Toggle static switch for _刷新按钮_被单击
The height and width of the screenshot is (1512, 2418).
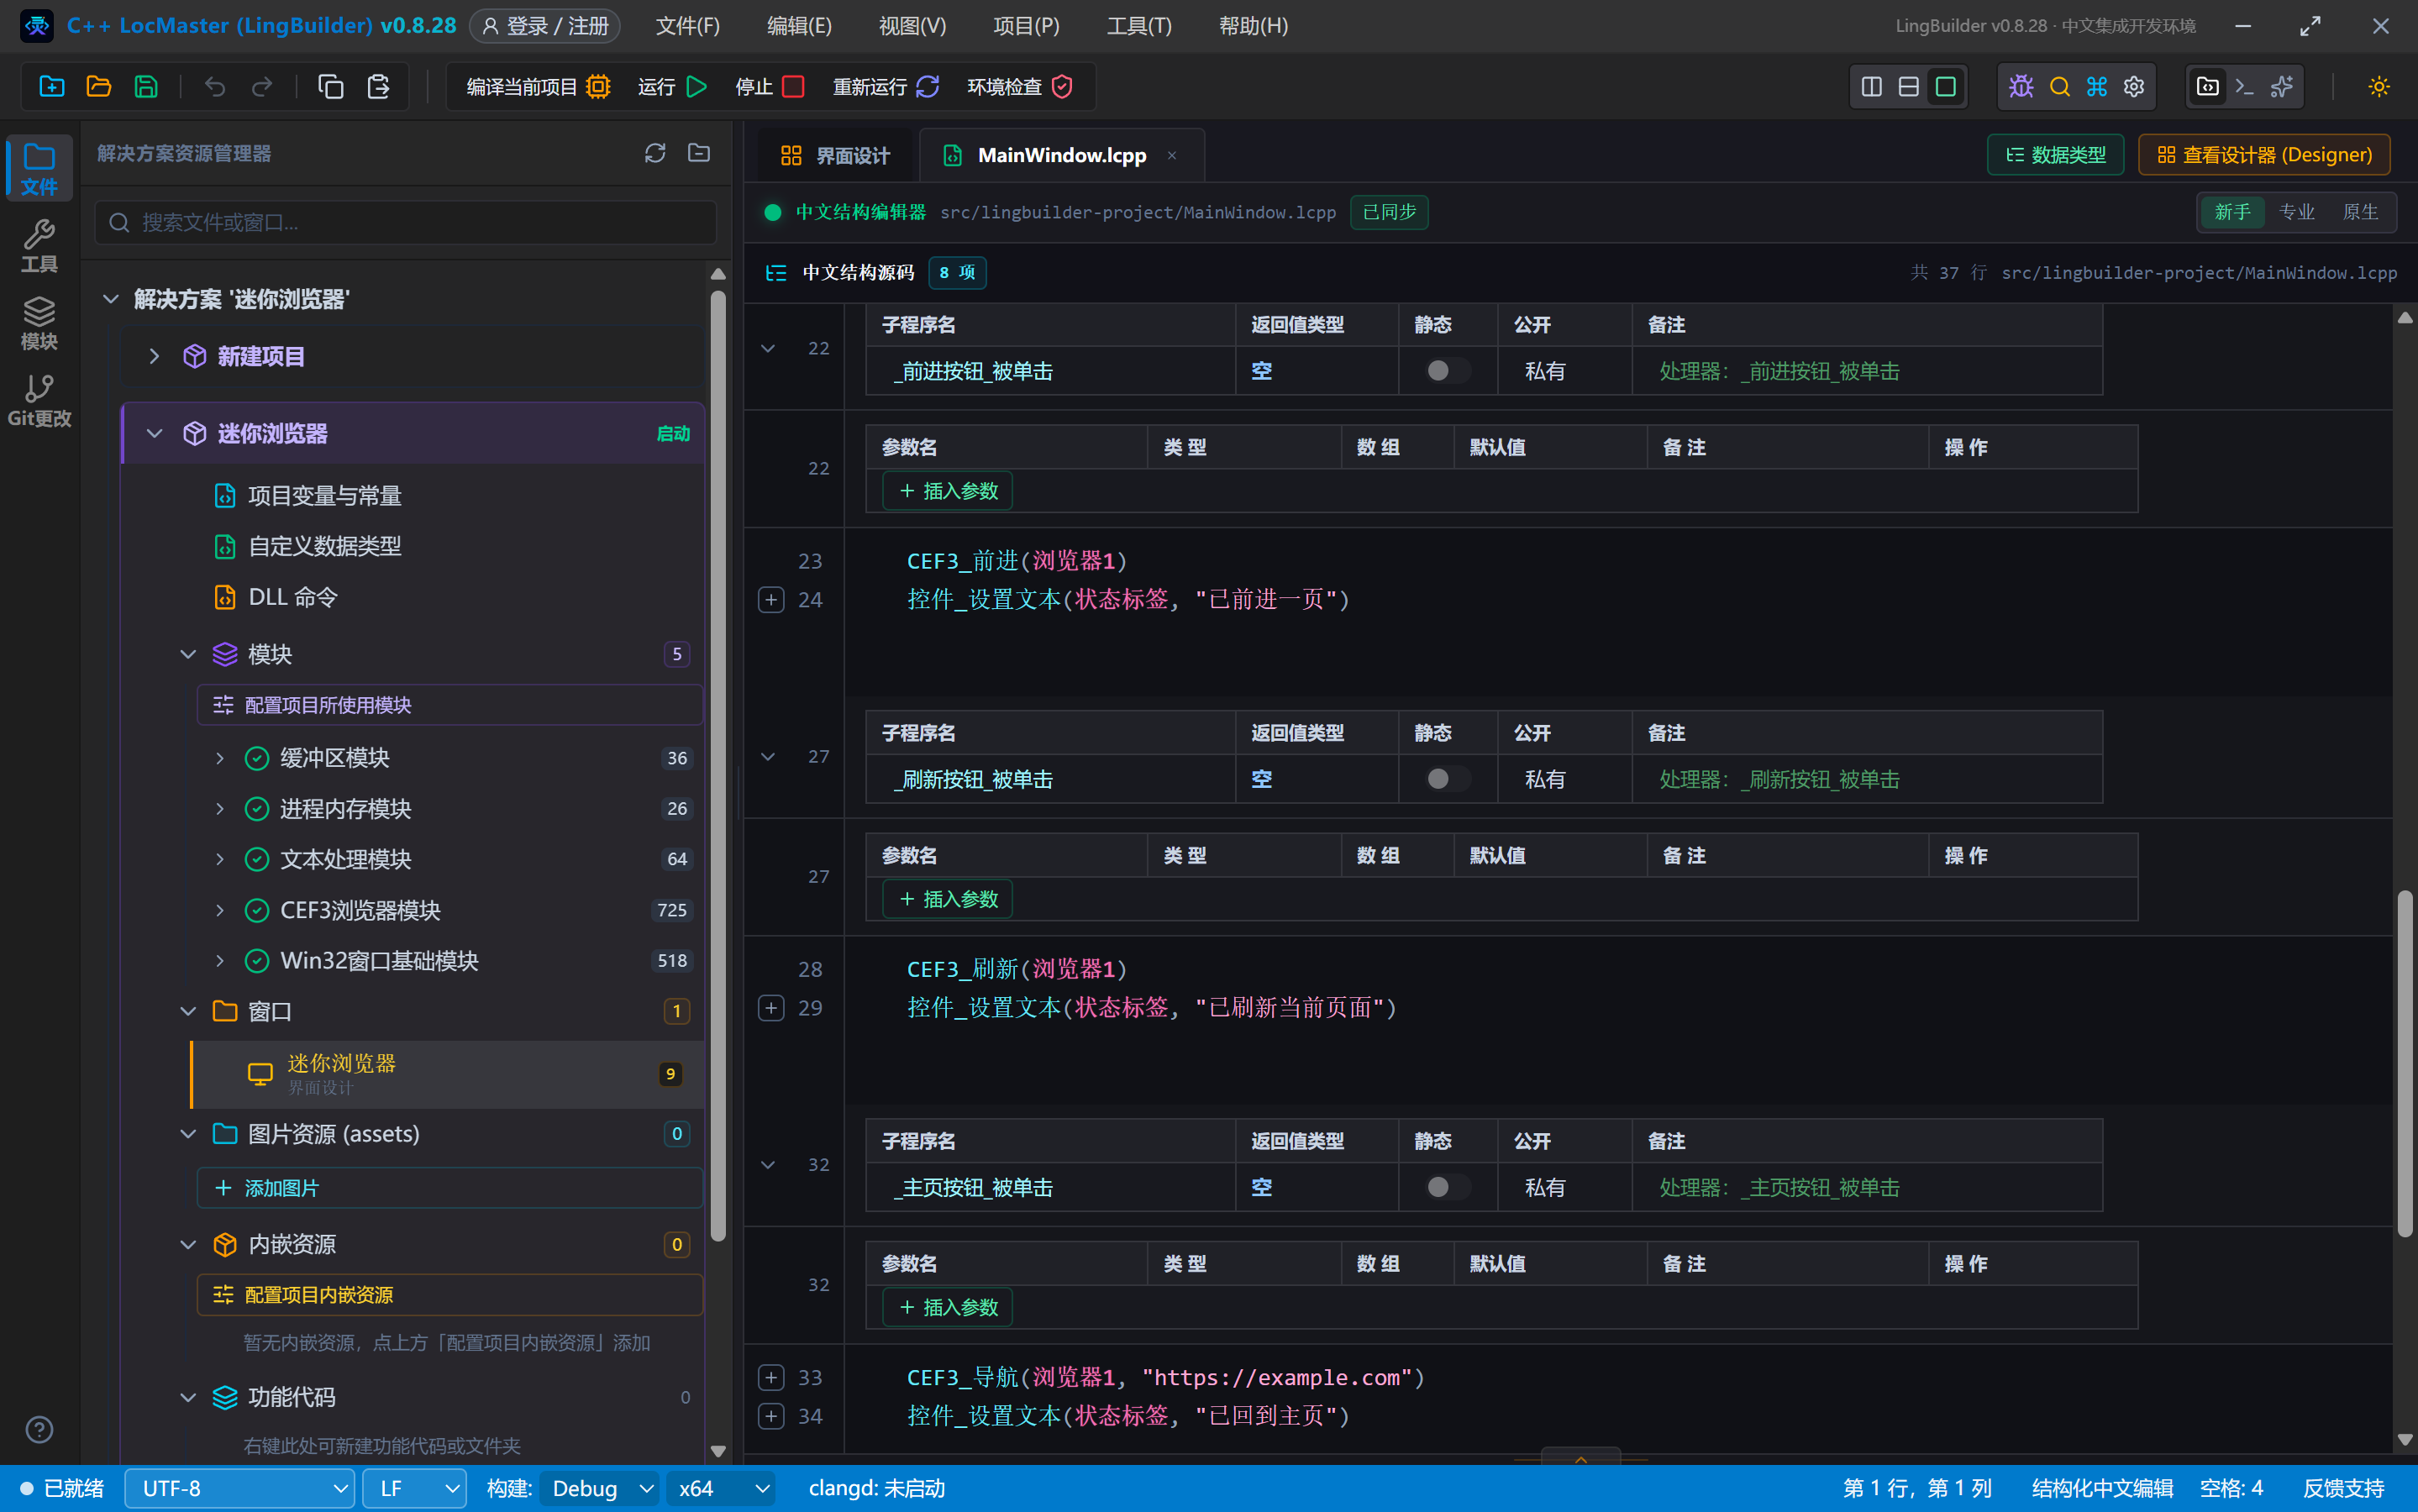click(1448, 779)
